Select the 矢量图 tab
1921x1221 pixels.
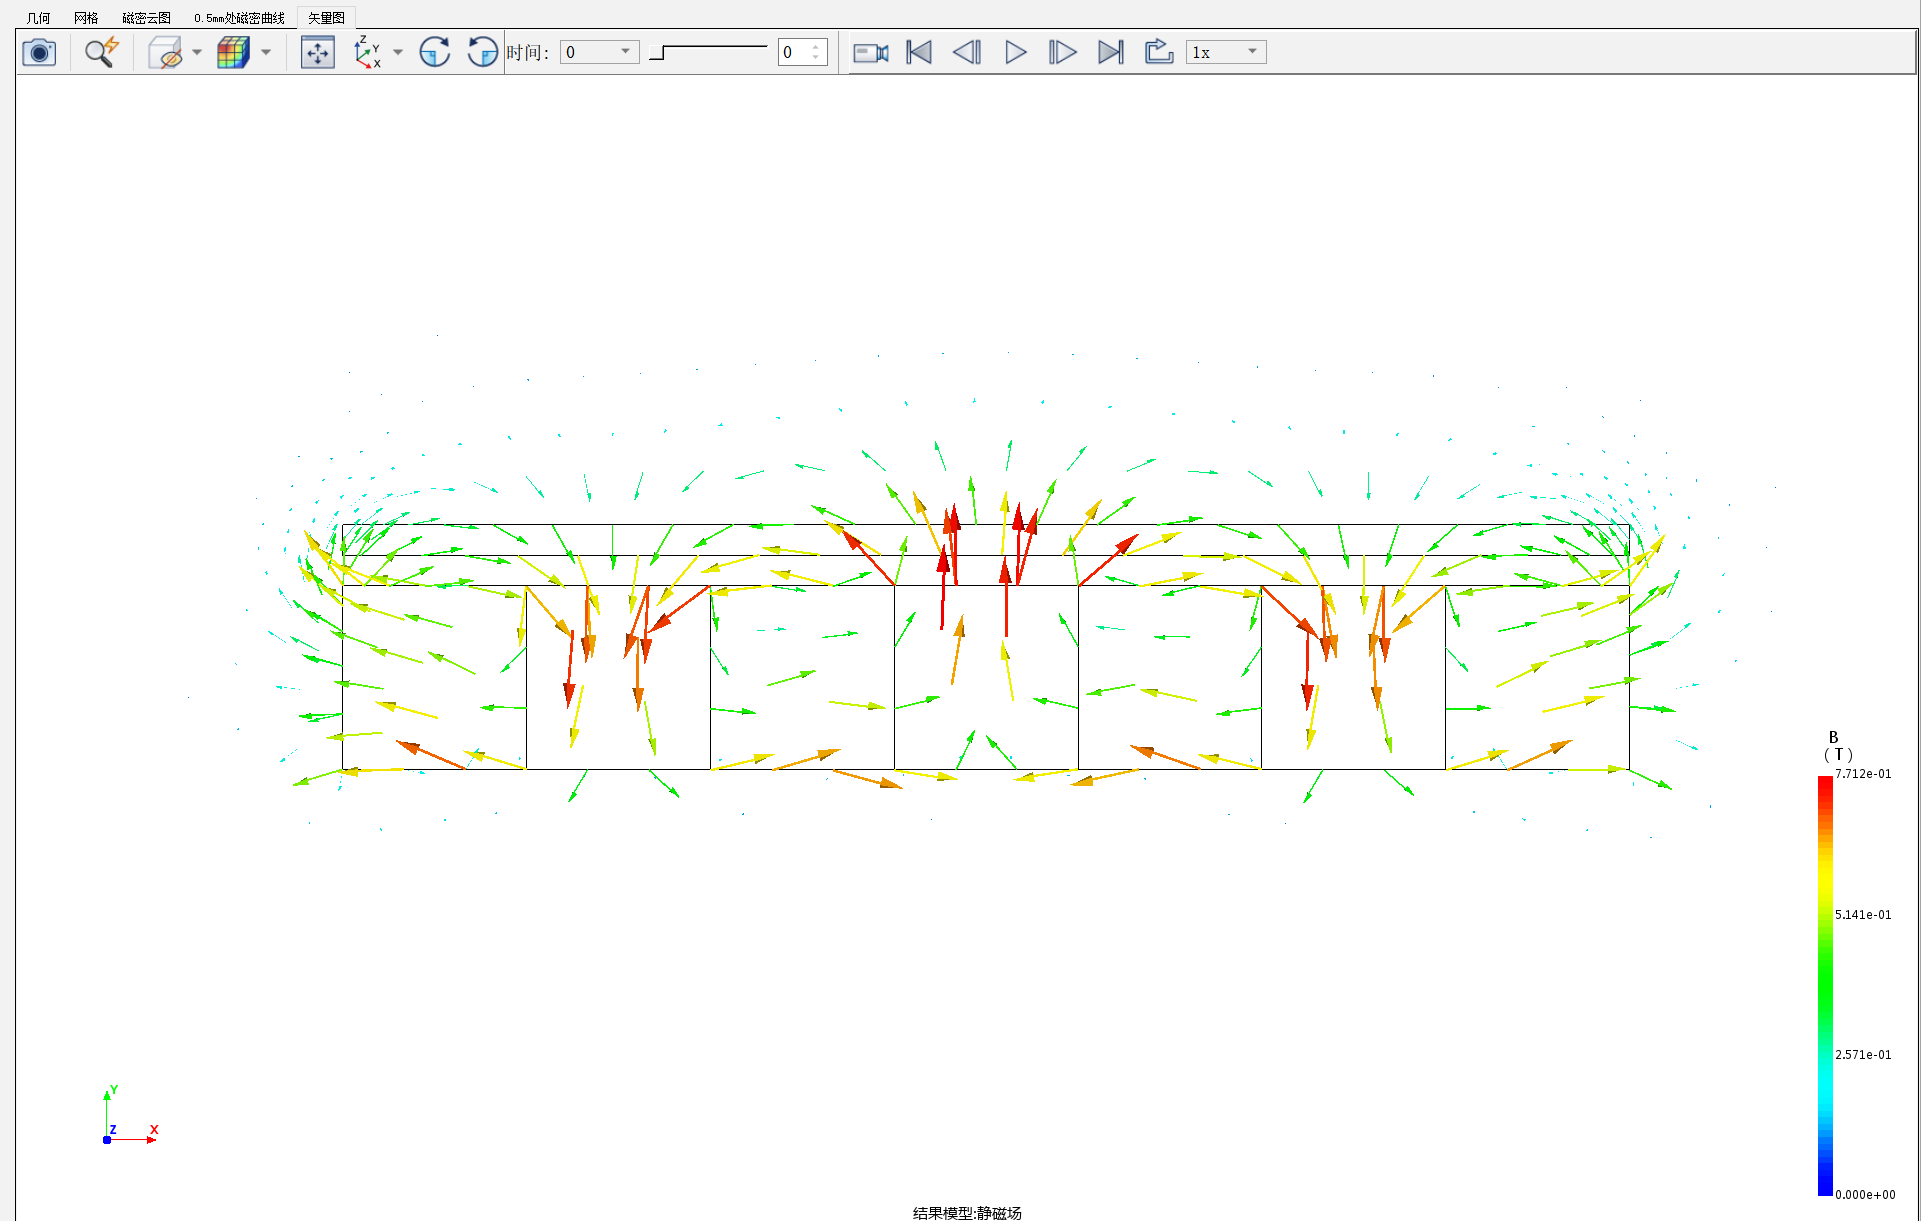326,18
